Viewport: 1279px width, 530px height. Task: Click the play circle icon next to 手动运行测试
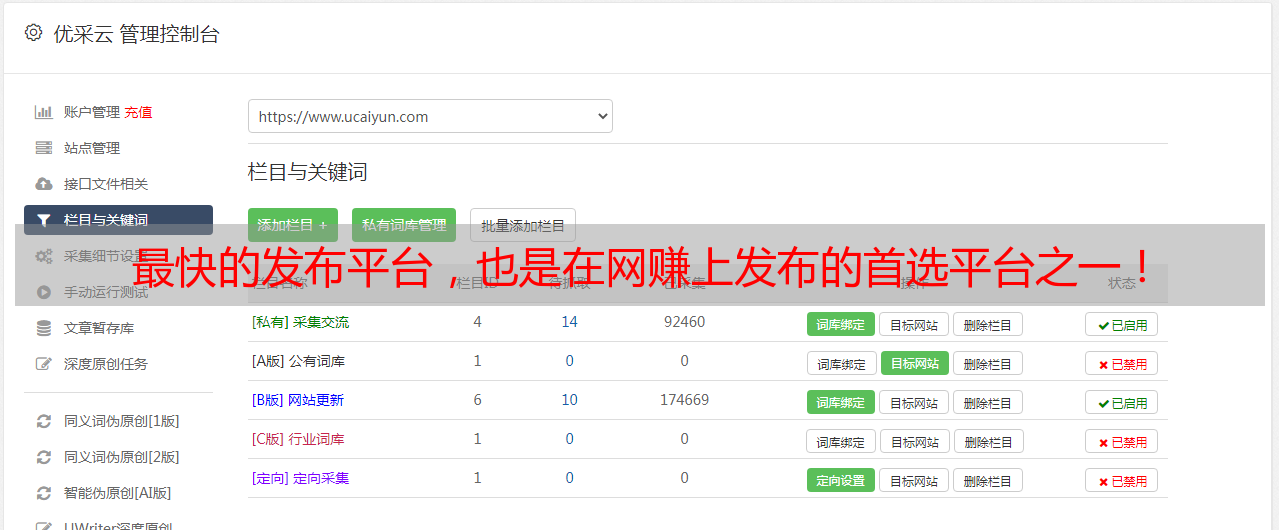pyautogui.click(x=43, y=292)
